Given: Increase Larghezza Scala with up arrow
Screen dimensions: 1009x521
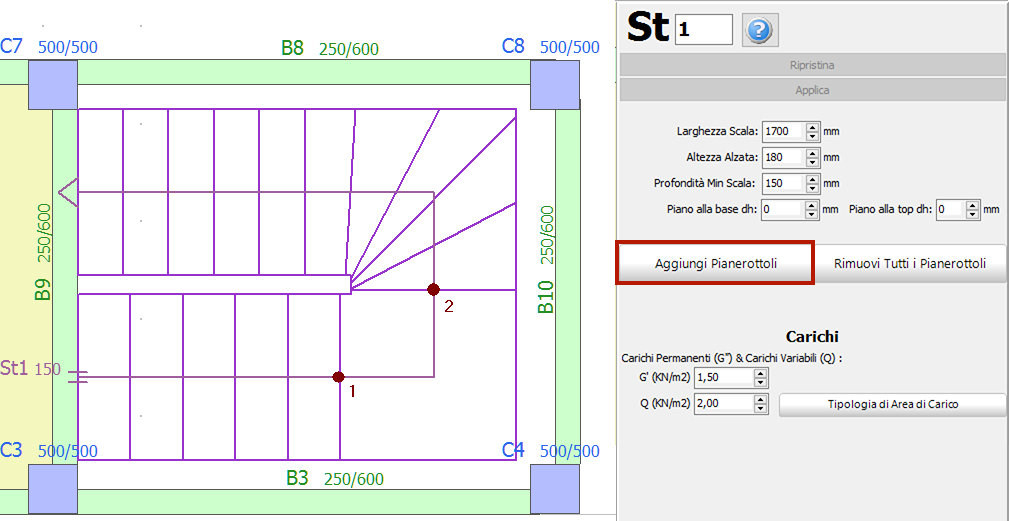Looking at the screenshot, I should (813, 127).
